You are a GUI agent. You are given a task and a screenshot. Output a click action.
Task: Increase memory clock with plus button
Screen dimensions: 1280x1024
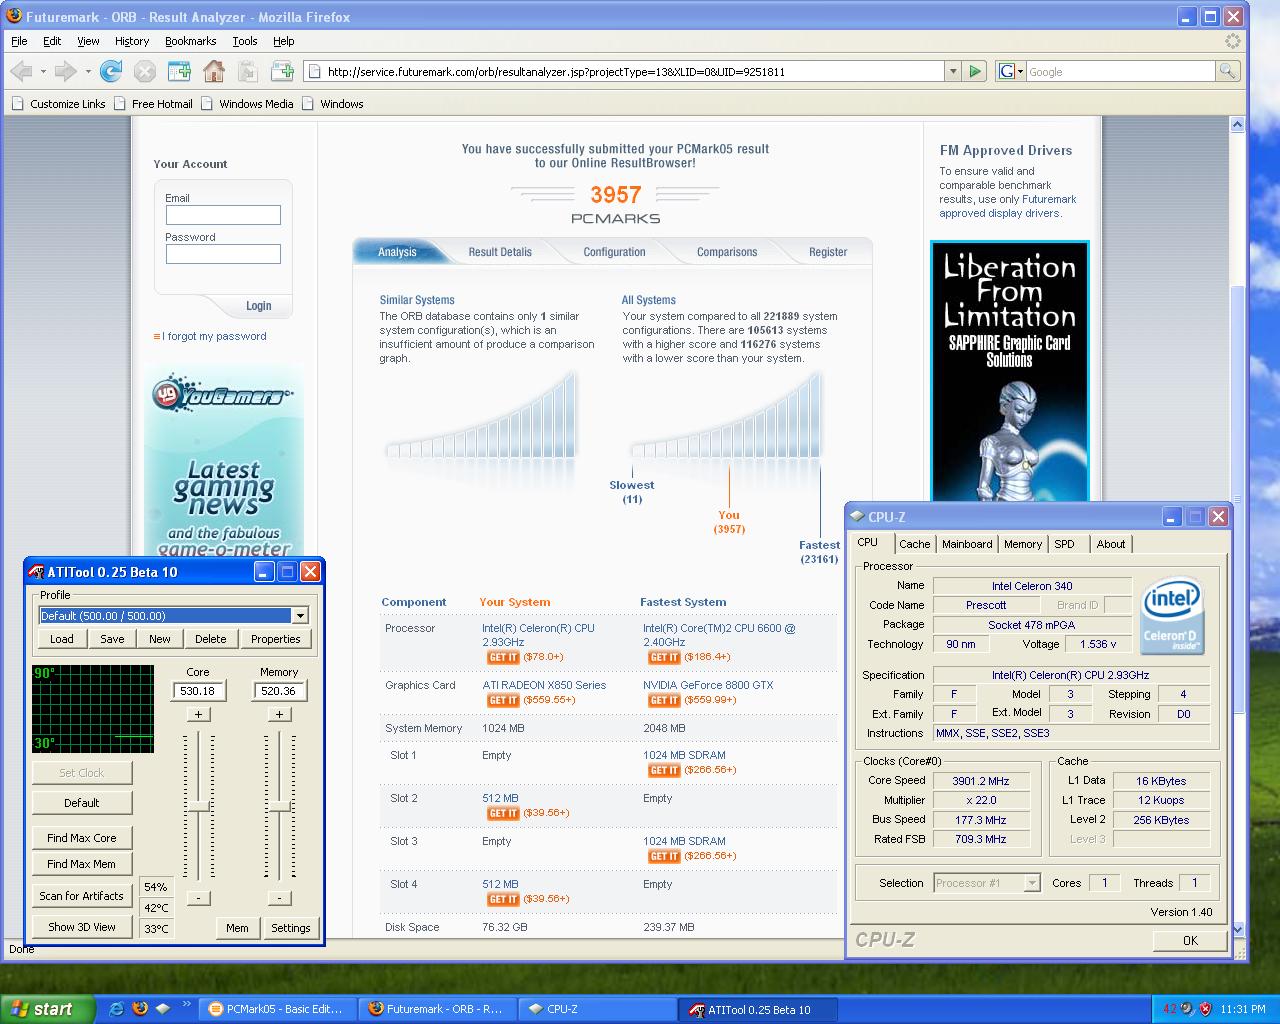[279, 714]
